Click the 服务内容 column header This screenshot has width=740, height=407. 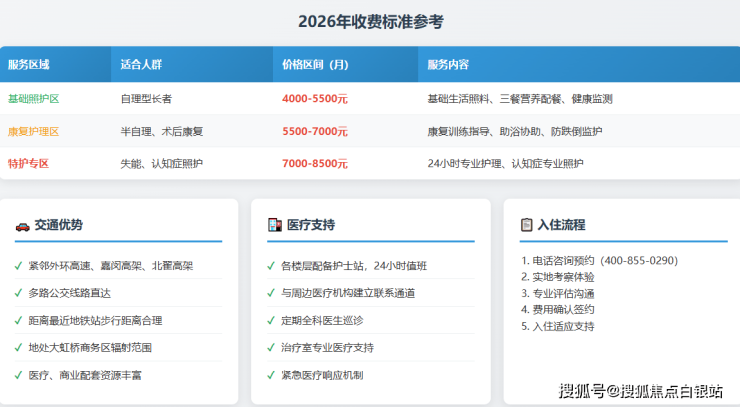[x=447, y=65]
